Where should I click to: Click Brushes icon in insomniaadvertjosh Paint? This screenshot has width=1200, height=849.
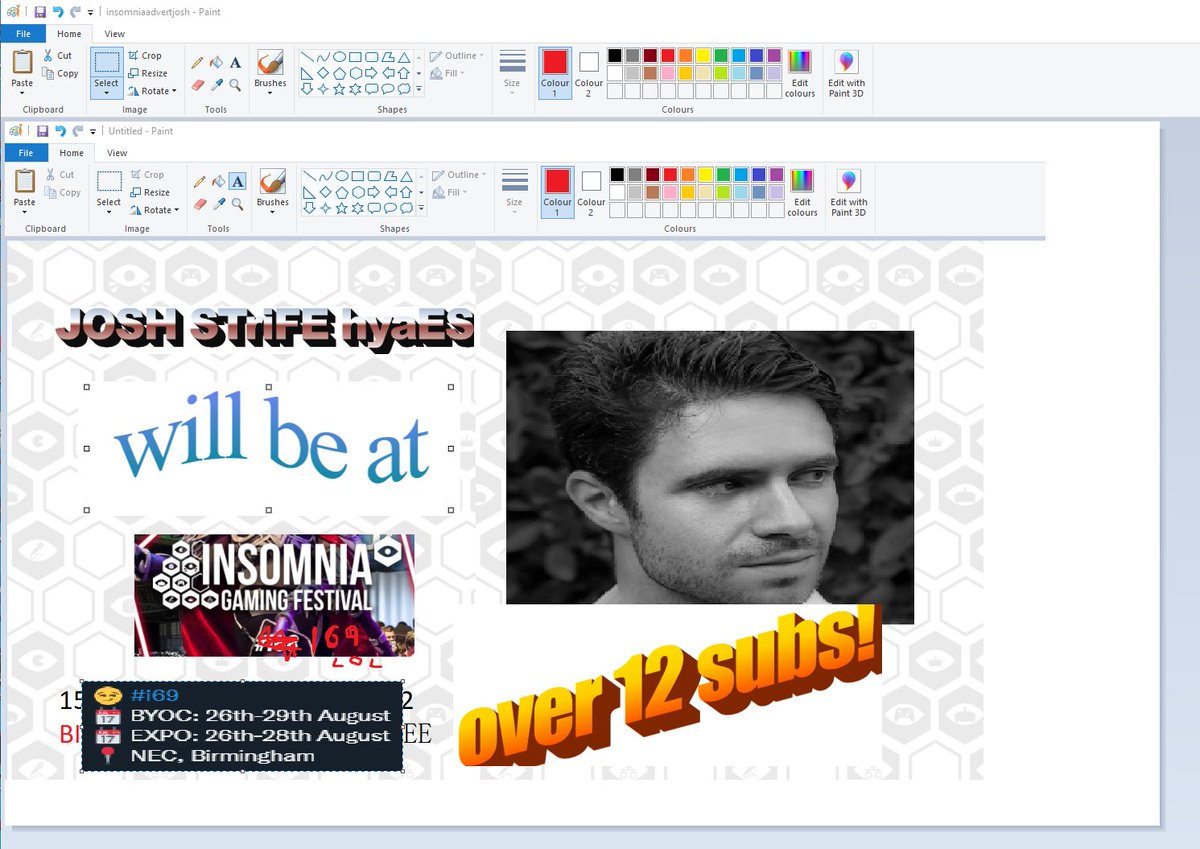(270, 62)
